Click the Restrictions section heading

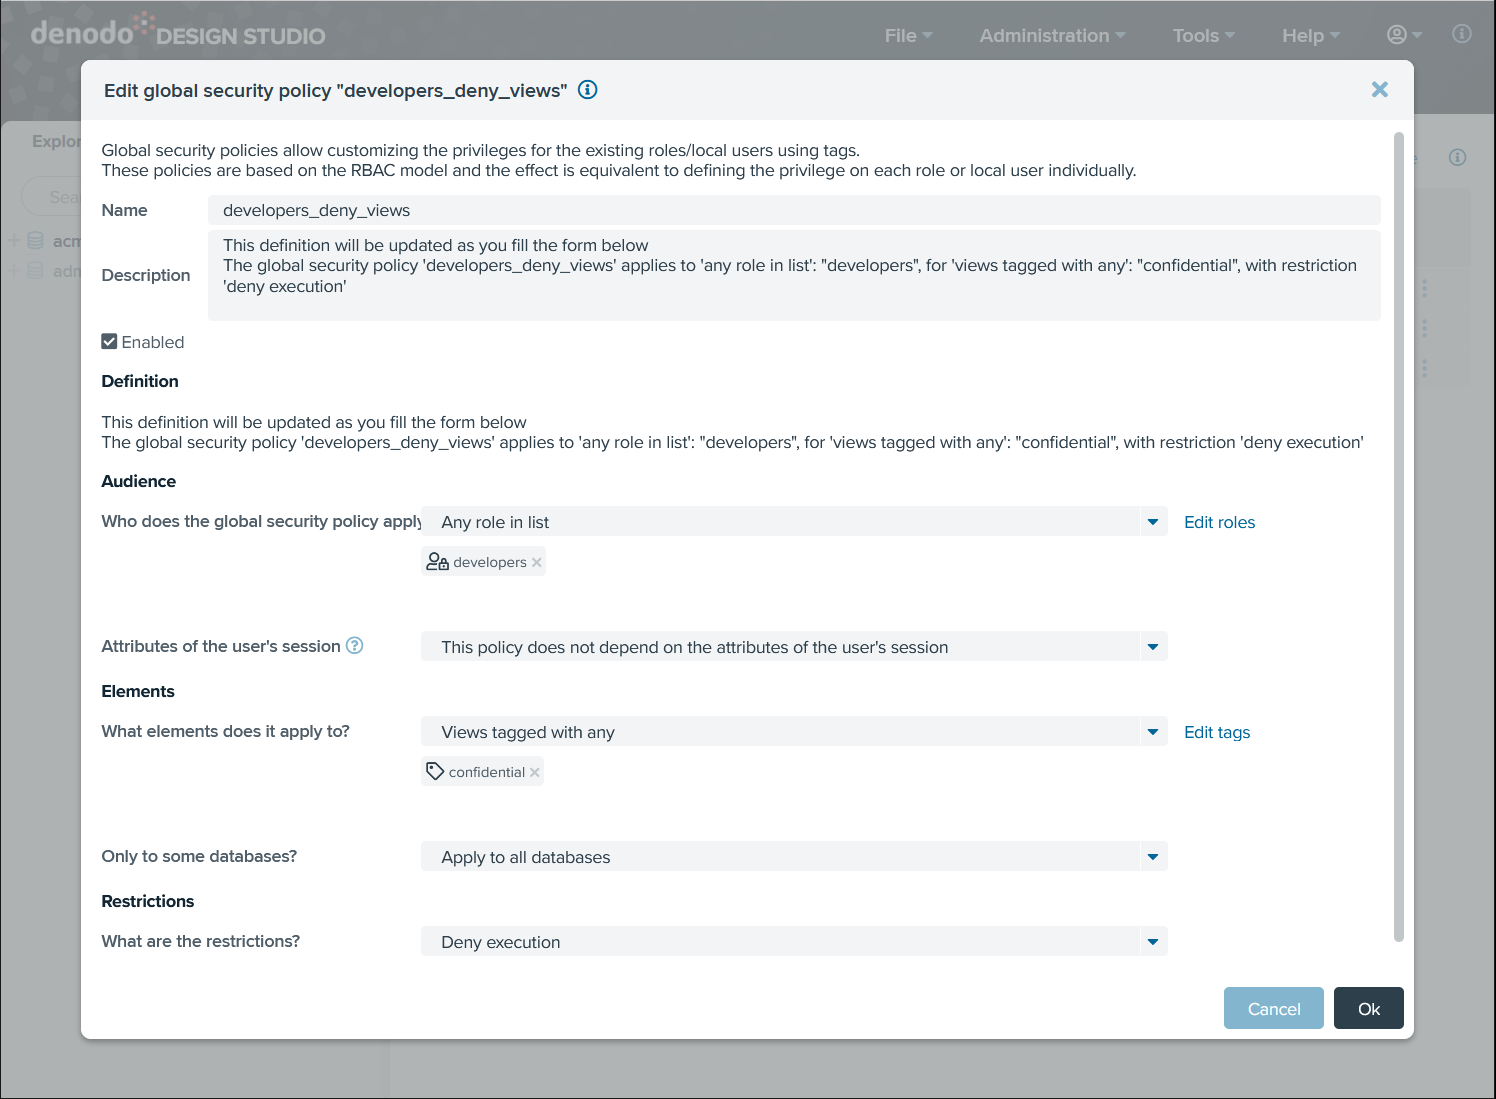[x=148, y=901]
